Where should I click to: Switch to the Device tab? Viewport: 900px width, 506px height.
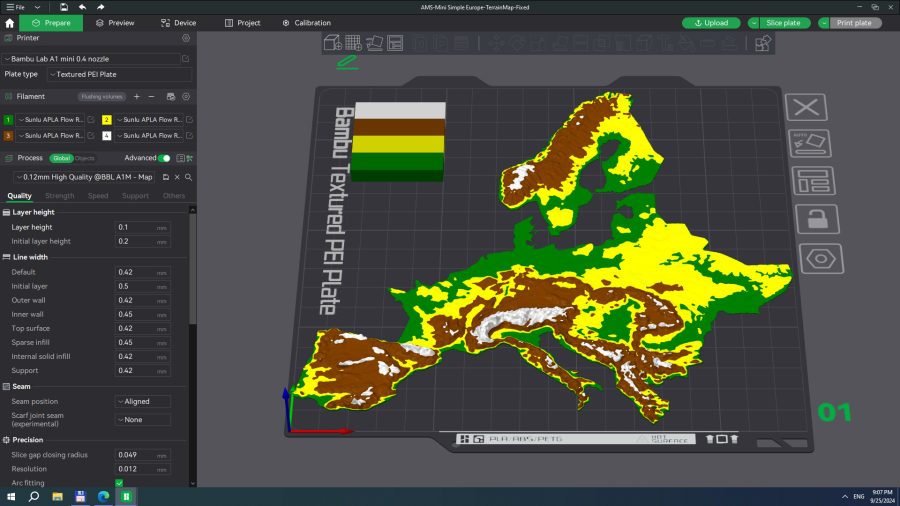[x=179, y=23]
